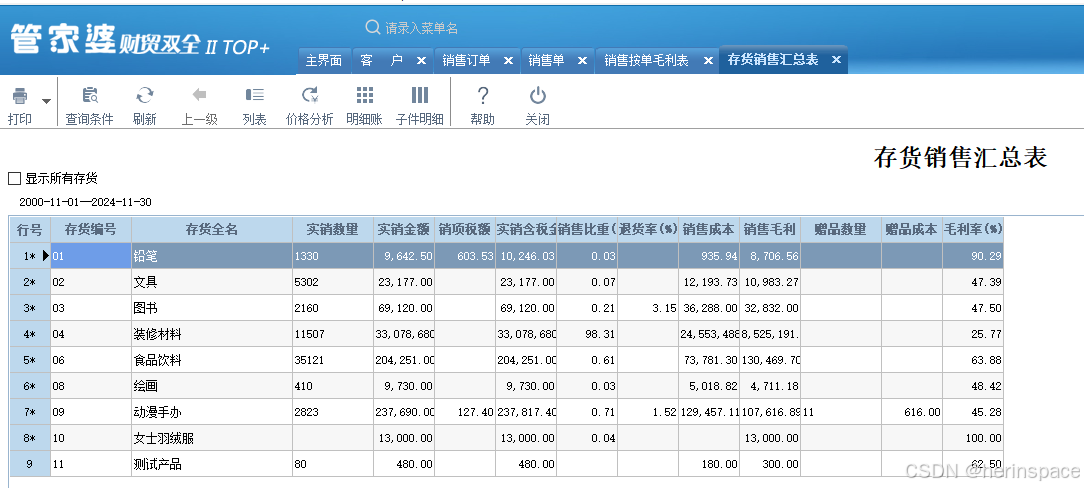Image resolution: width=1084 pixels, height=488 pixels.
Task: Click the 3.15 return rate cell
Action: pyautogui.click(x=648, y=308)
